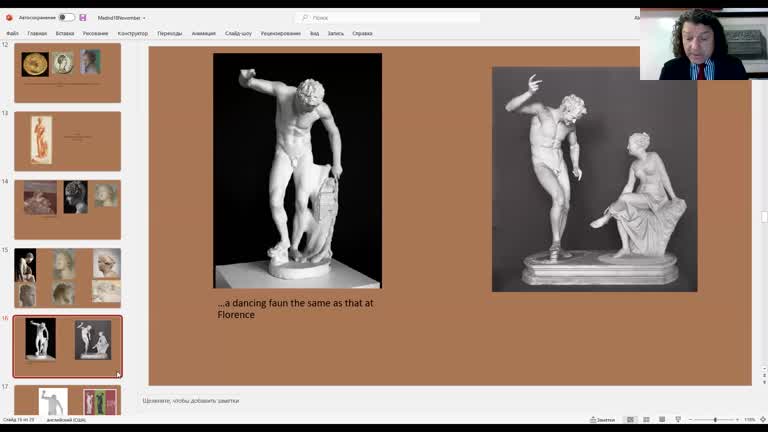The image size is (768, 432).
Task: Switch to Slide Sorter view icon
Action: pyautogui.click(x=646, y=420)
